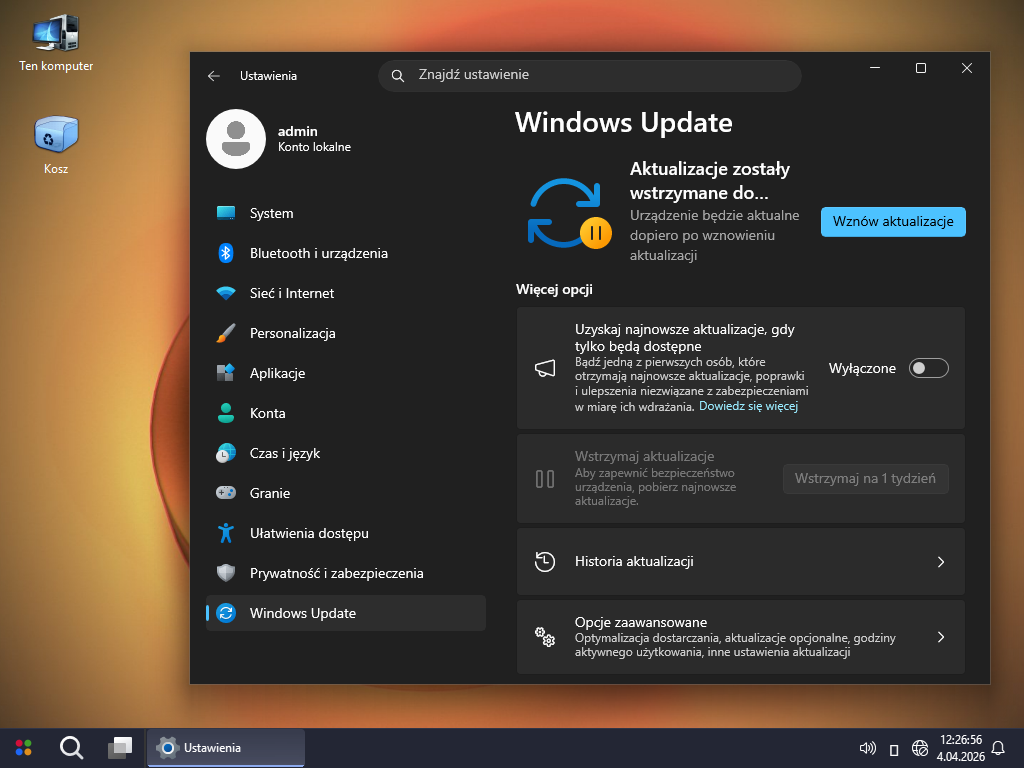This screenshot has height=768, width=1024.
Task: Follow the Dowiedz się więcej link
Action: pos(748,407)
